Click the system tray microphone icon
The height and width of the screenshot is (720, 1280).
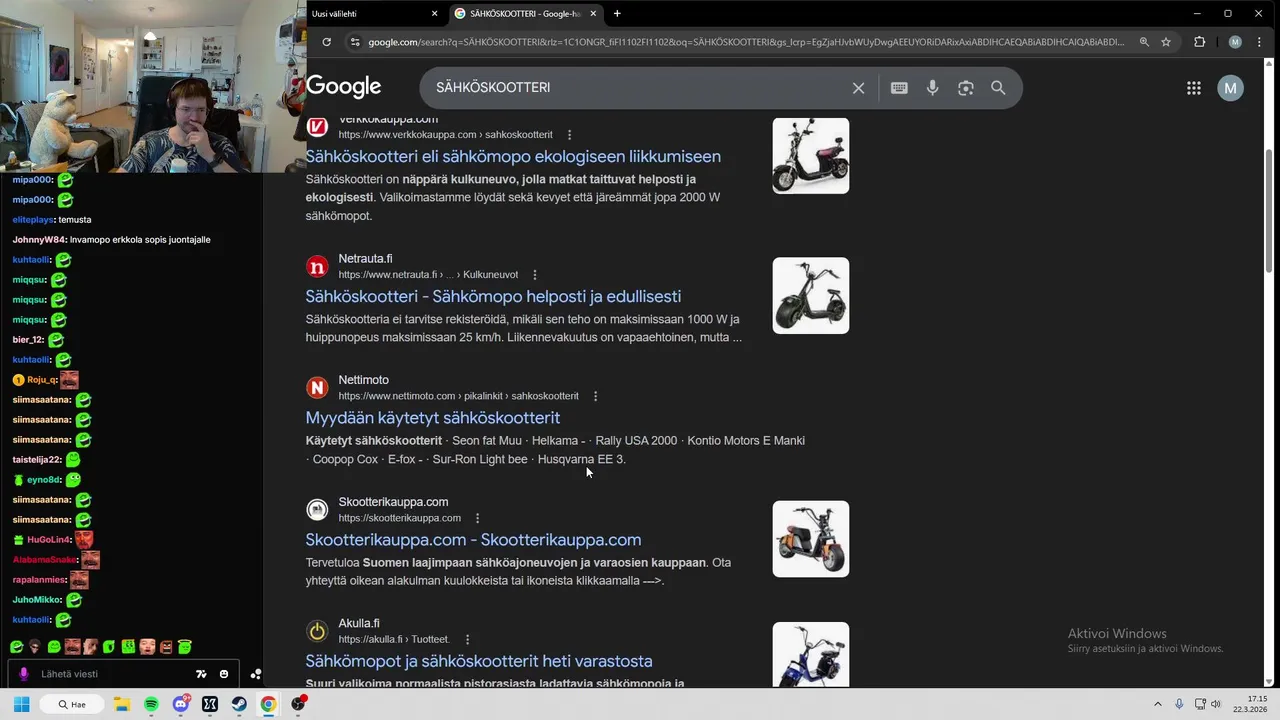click(x=1179, y=704)
